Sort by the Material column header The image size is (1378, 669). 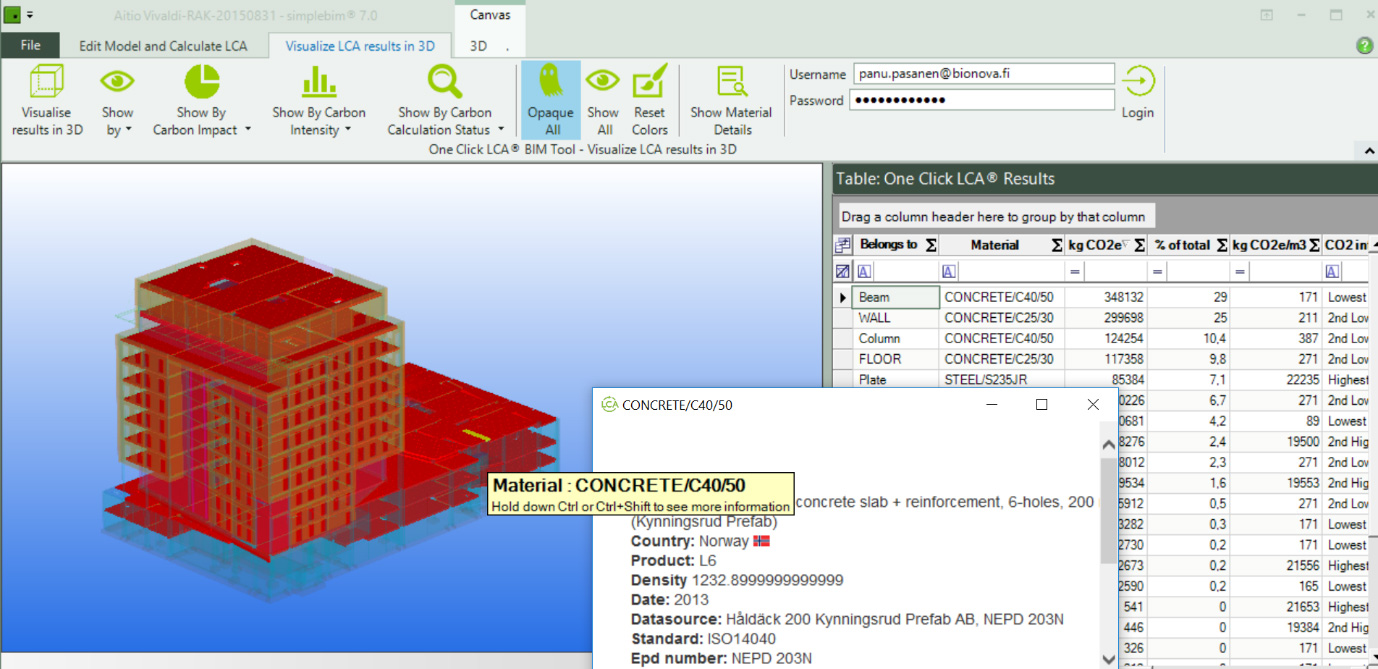(x=994, y=245)
